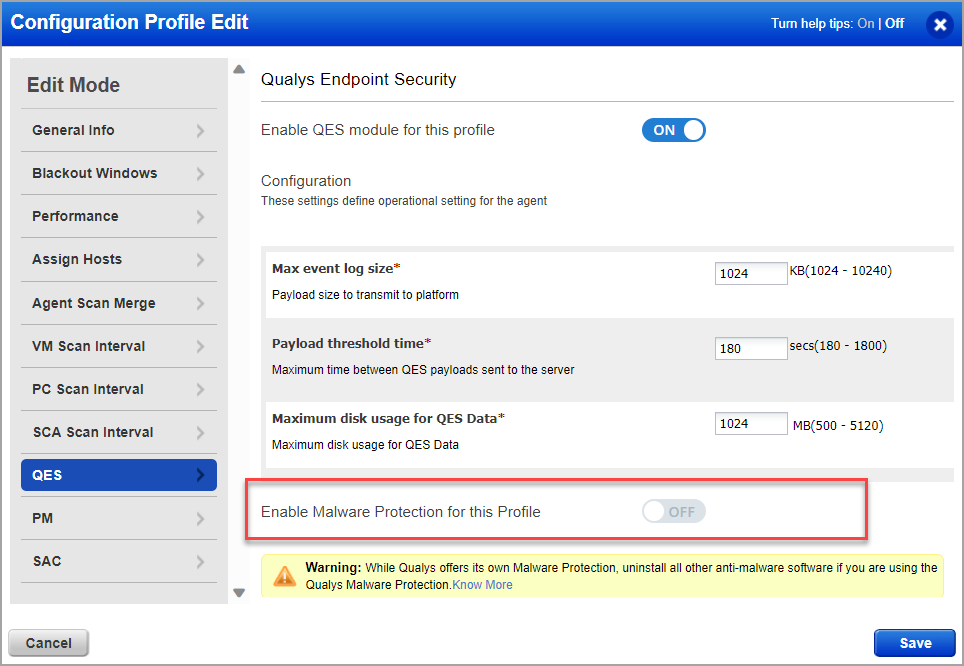Click the Max event log size field

[x=751, y=274]
